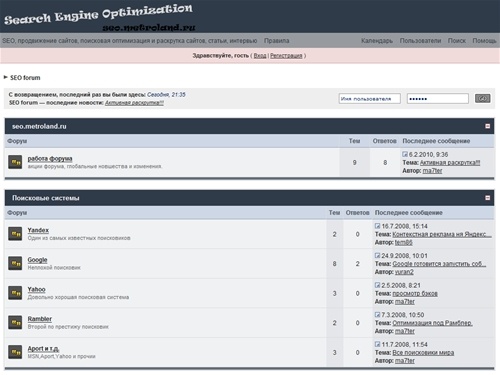This screenshot has height=375, width=500.
Task: Open the Google forum
Action: [37, 260]
